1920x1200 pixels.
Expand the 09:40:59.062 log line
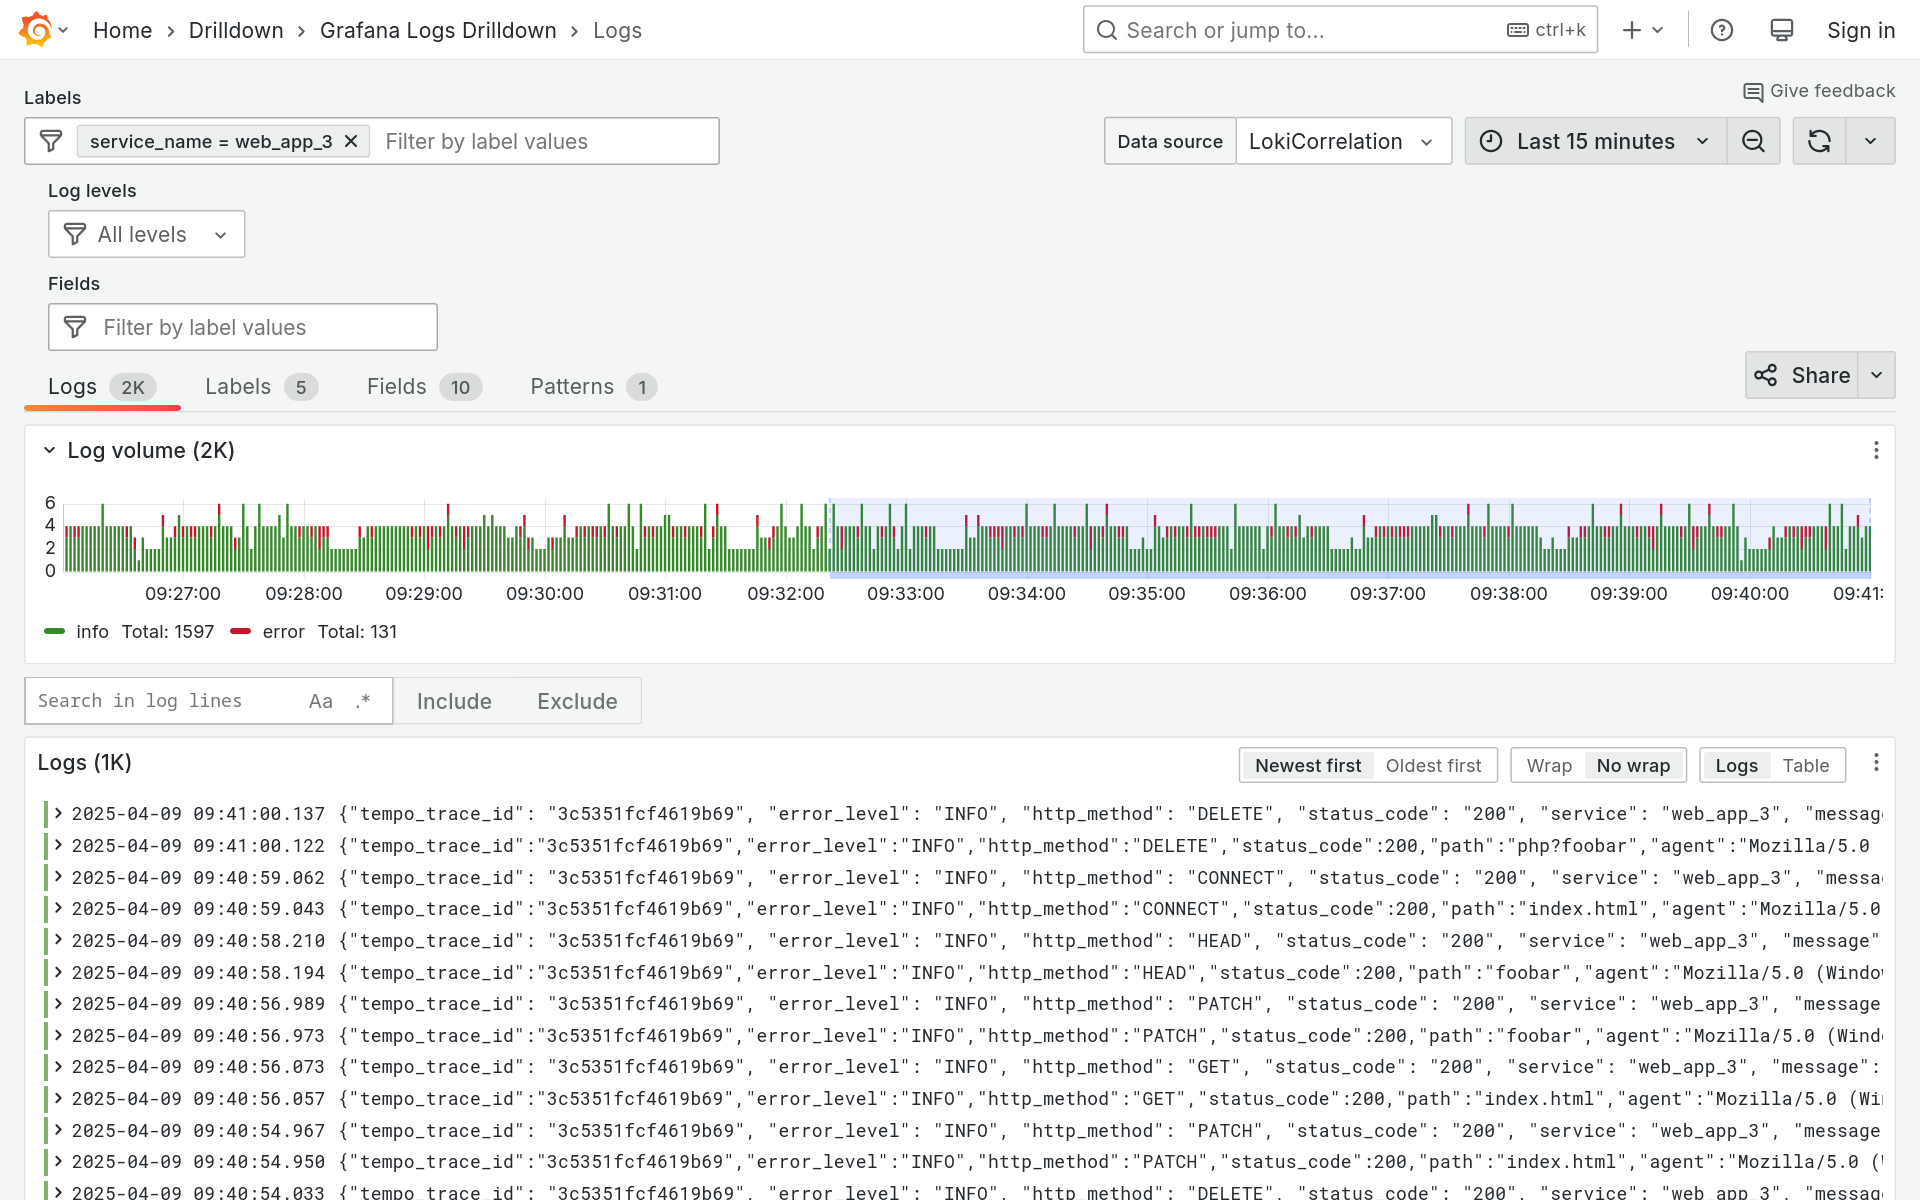click(x=58, y=876)
